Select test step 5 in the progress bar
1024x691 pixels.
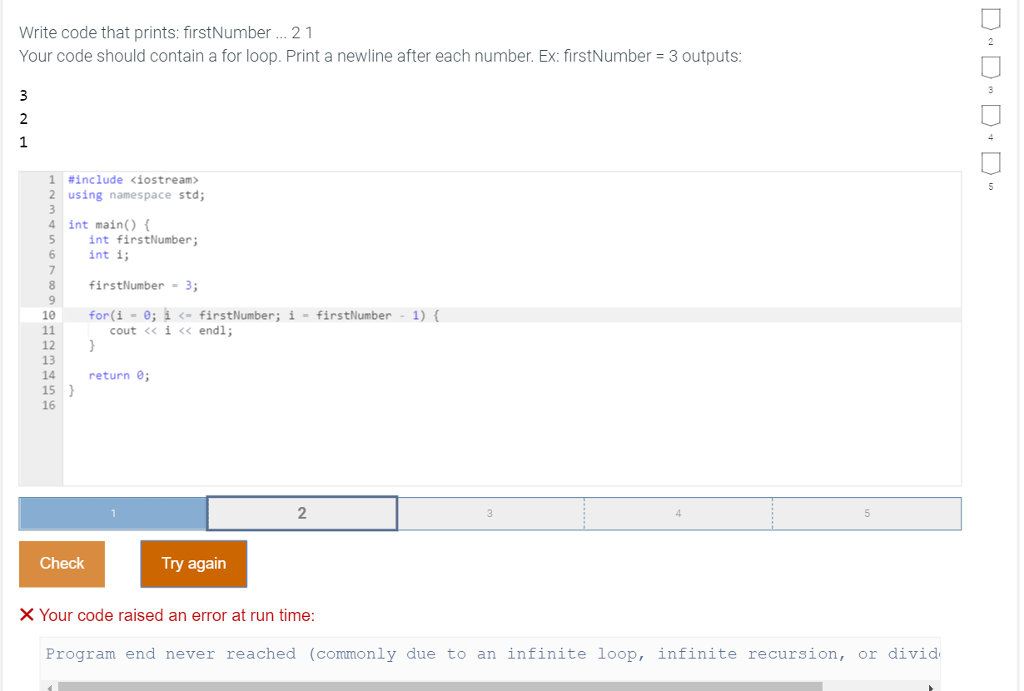(866, 512)
